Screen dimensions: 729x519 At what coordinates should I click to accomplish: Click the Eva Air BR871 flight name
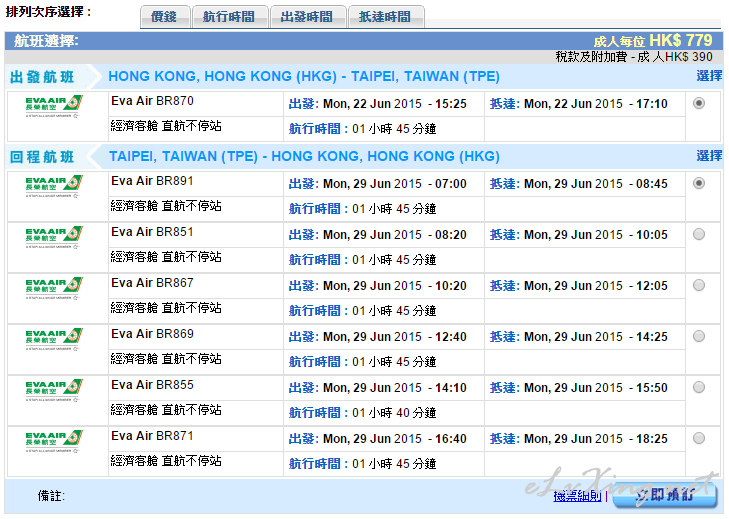coord(152,436)
